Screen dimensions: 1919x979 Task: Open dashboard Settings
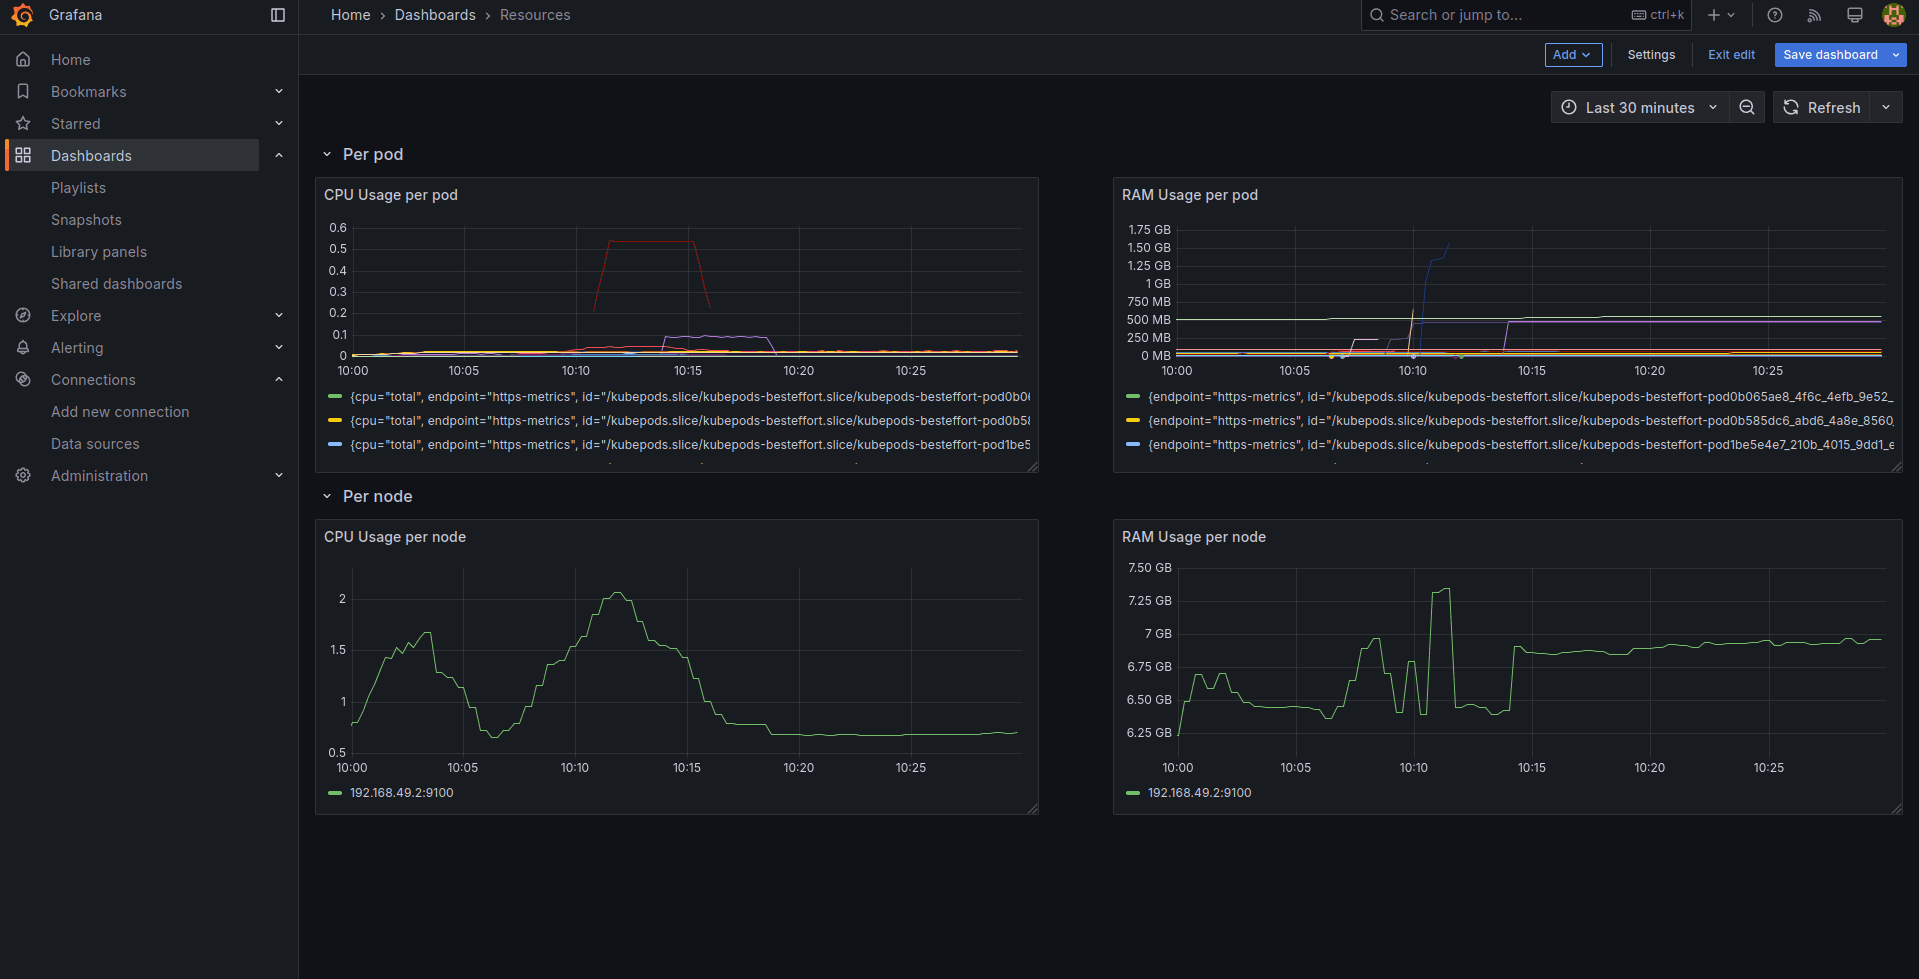1651,55
